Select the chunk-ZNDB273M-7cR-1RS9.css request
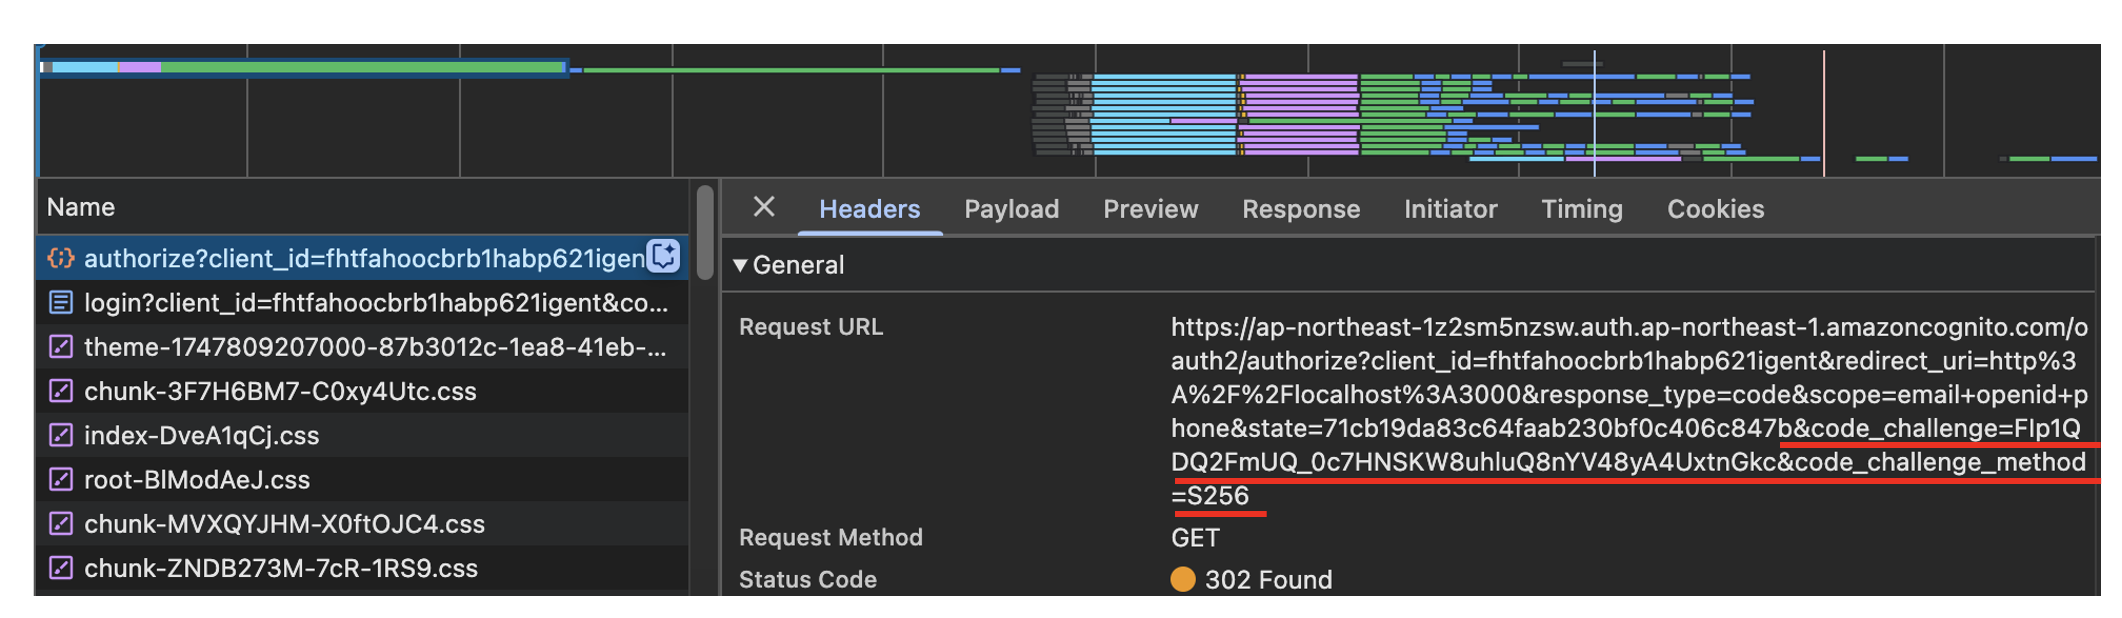The width and height of the screenshot is (2122, 618). point(280,568)
